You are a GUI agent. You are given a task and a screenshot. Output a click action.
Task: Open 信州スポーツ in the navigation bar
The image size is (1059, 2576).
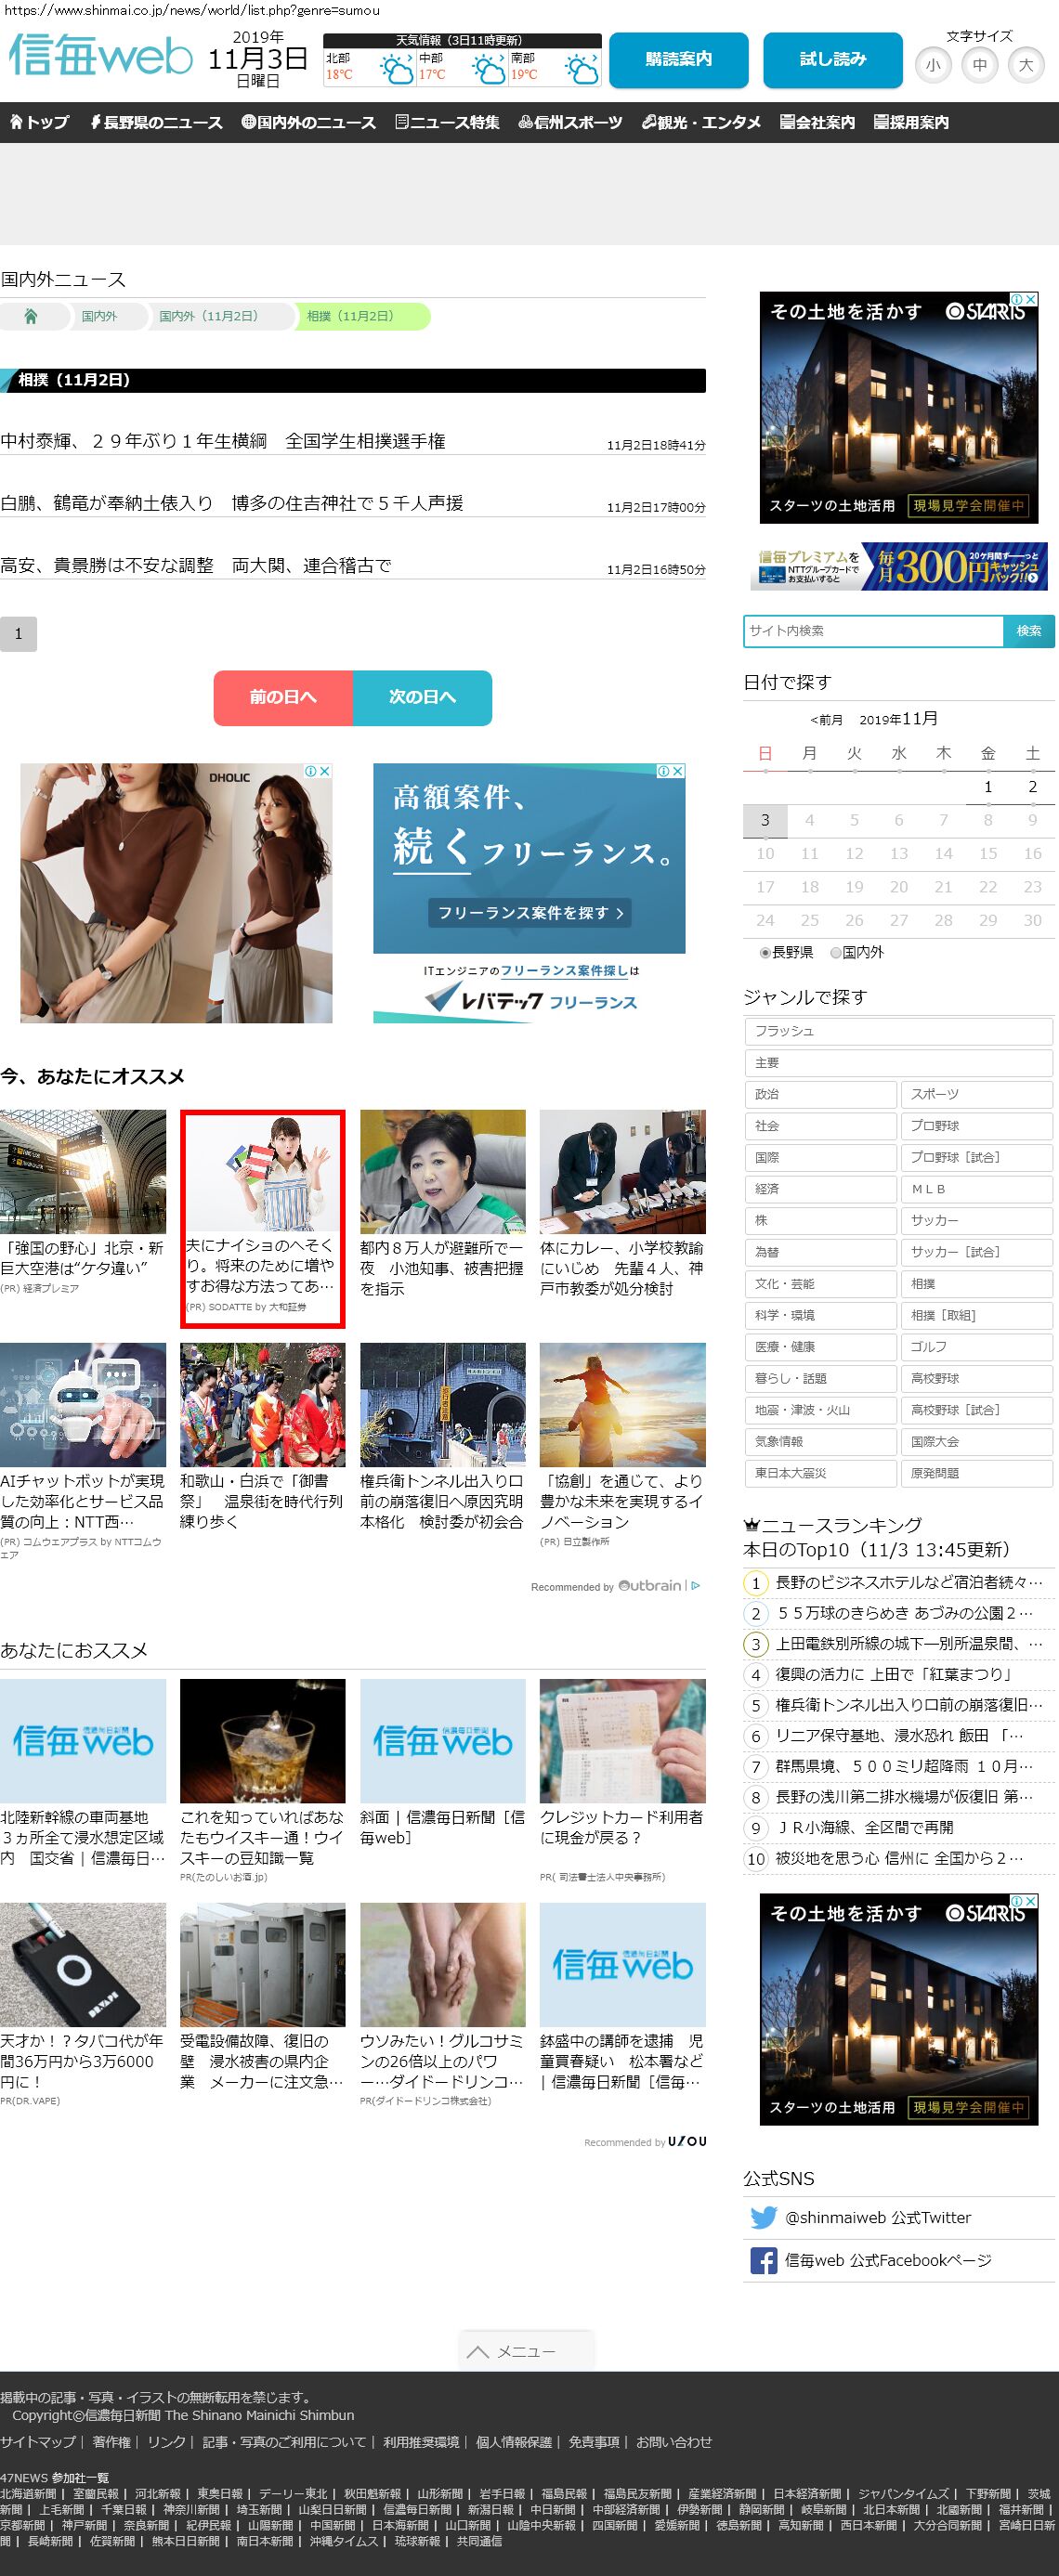(570, 122)
